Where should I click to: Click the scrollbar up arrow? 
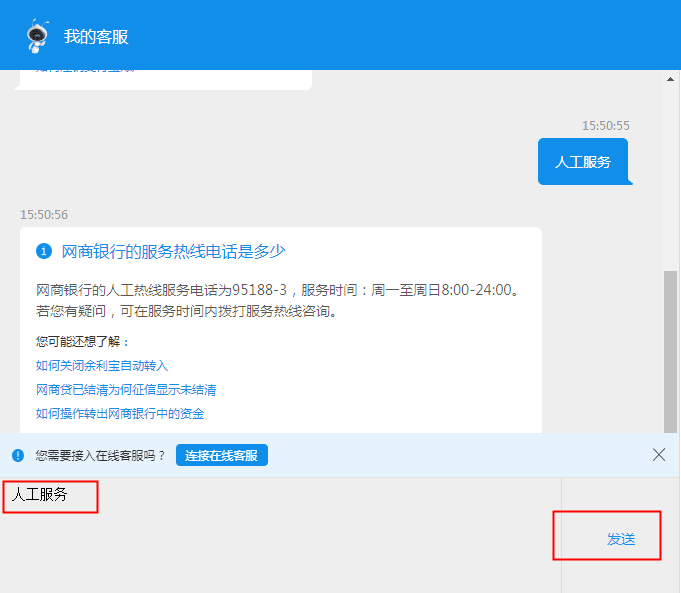tap(670, 79)
